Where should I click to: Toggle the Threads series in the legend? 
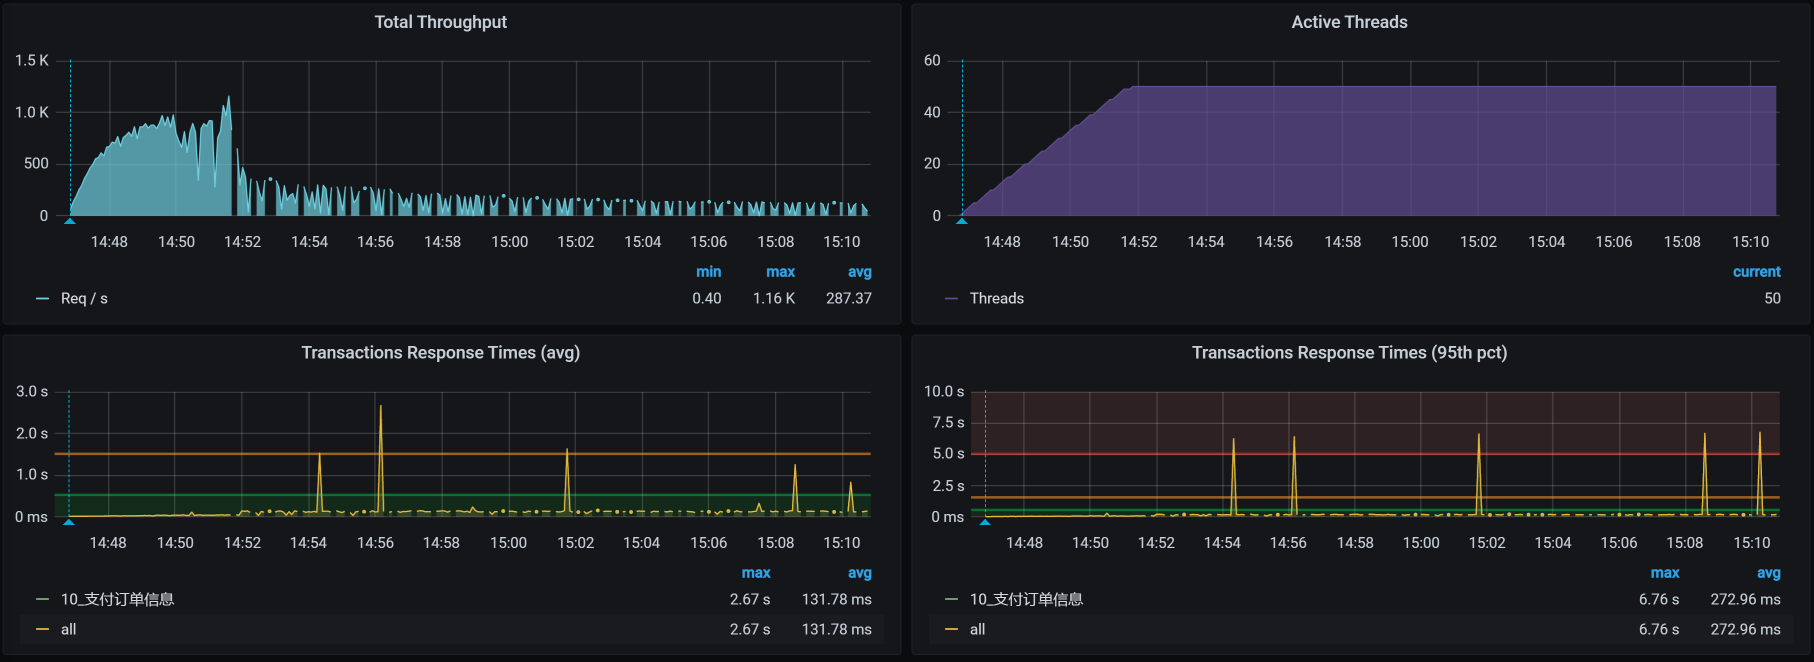(x=996, y=298)
